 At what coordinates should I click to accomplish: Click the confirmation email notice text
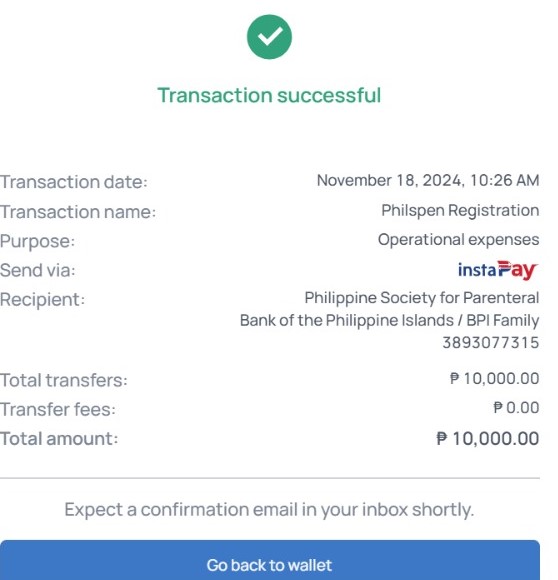click(269, 510)
